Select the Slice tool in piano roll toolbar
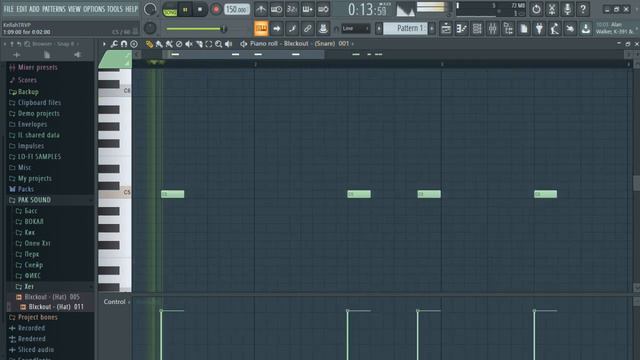The image size is (640, 360). click(199, 44)
